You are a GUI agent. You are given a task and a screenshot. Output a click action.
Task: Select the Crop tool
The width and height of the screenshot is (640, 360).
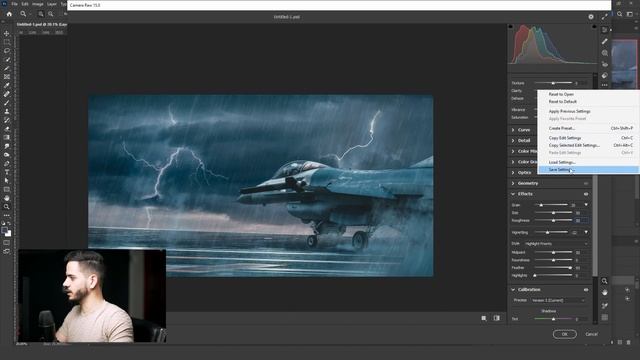pyautogui.click(x=7, y=68)
